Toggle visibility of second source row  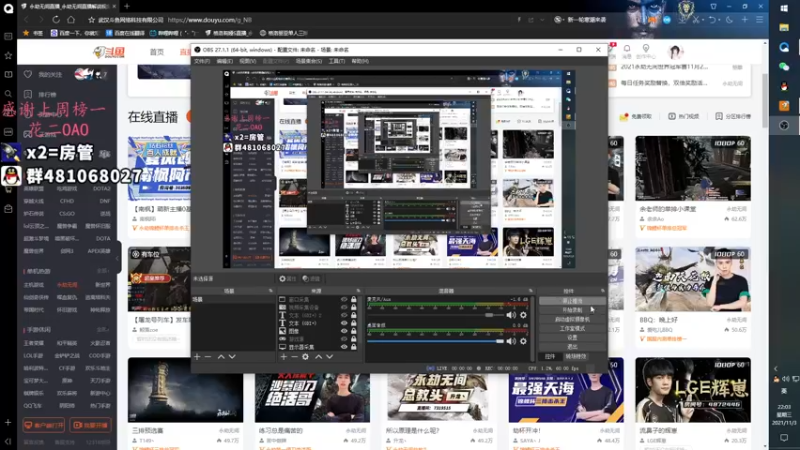344,307
